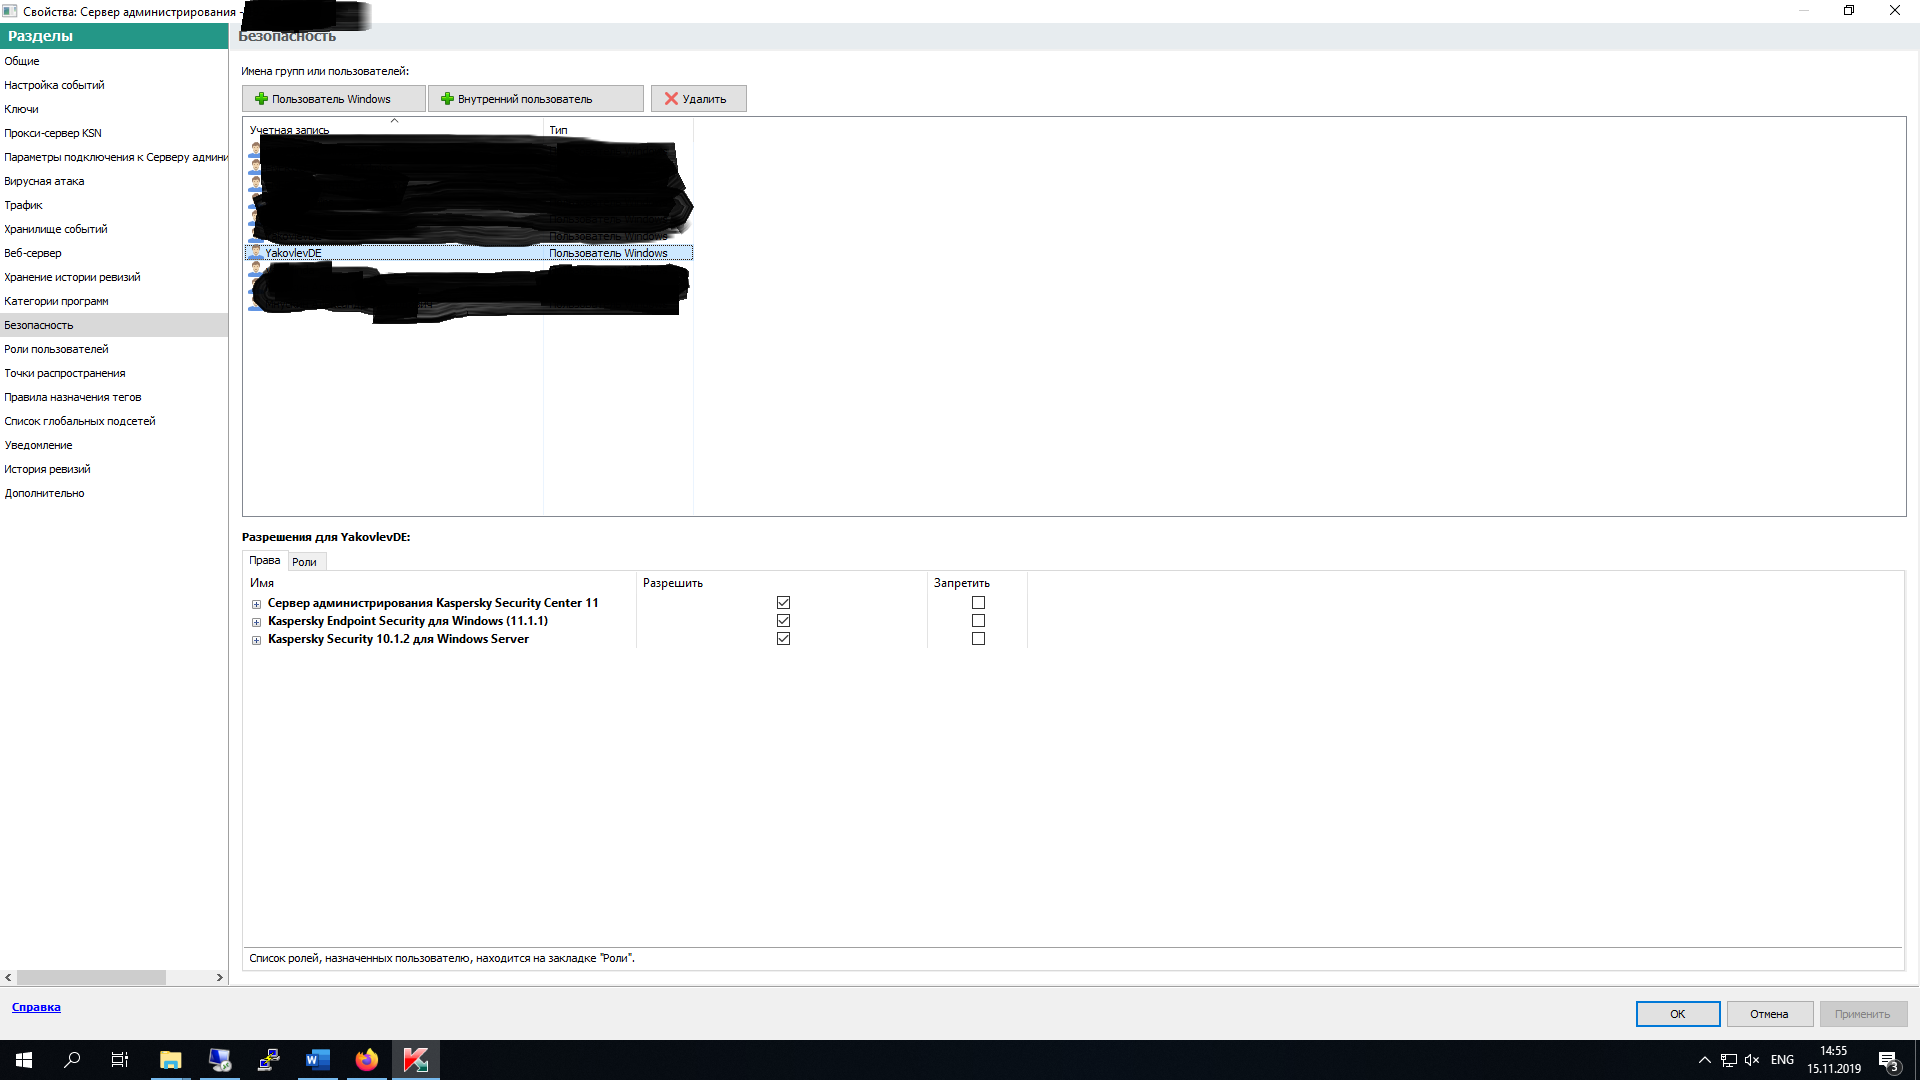Screen dimensions: 1920x1080
Task: Expand Сервер администрирования Kaspersky Security Center 11 node
Action: [256, 604]
